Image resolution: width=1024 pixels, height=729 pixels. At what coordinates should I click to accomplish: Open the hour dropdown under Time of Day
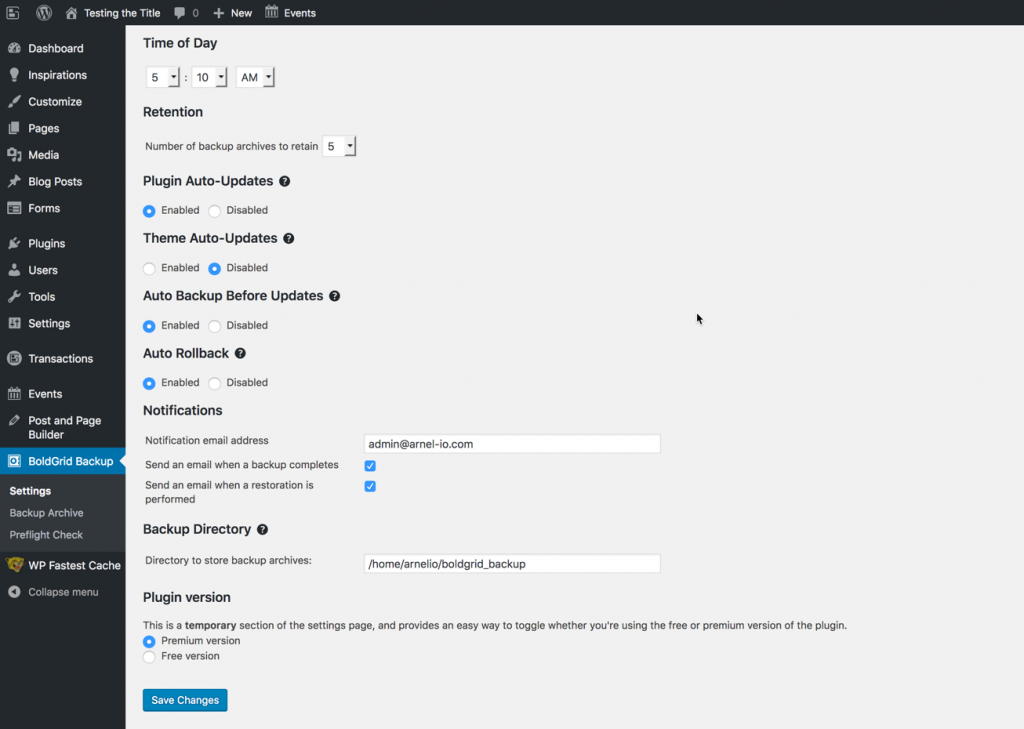coord(162,76)
